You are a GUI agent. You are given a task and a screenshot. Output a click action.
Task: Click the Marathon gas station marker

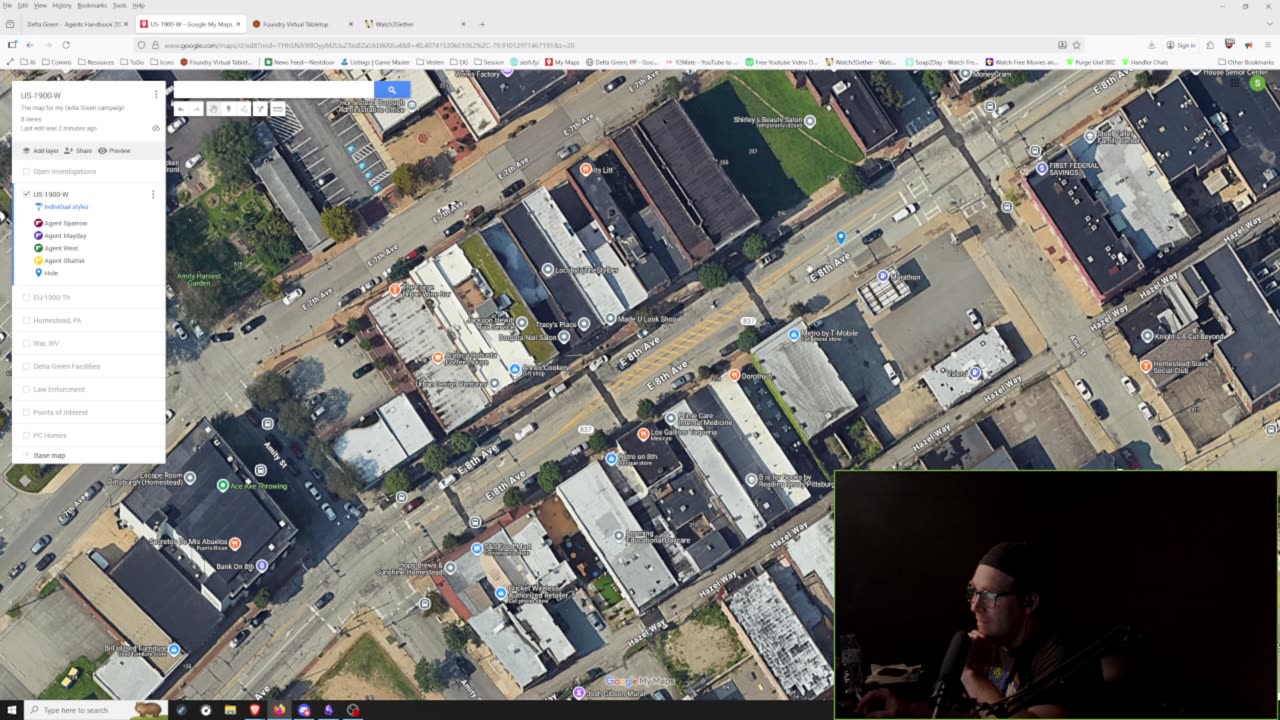(883, 275)
